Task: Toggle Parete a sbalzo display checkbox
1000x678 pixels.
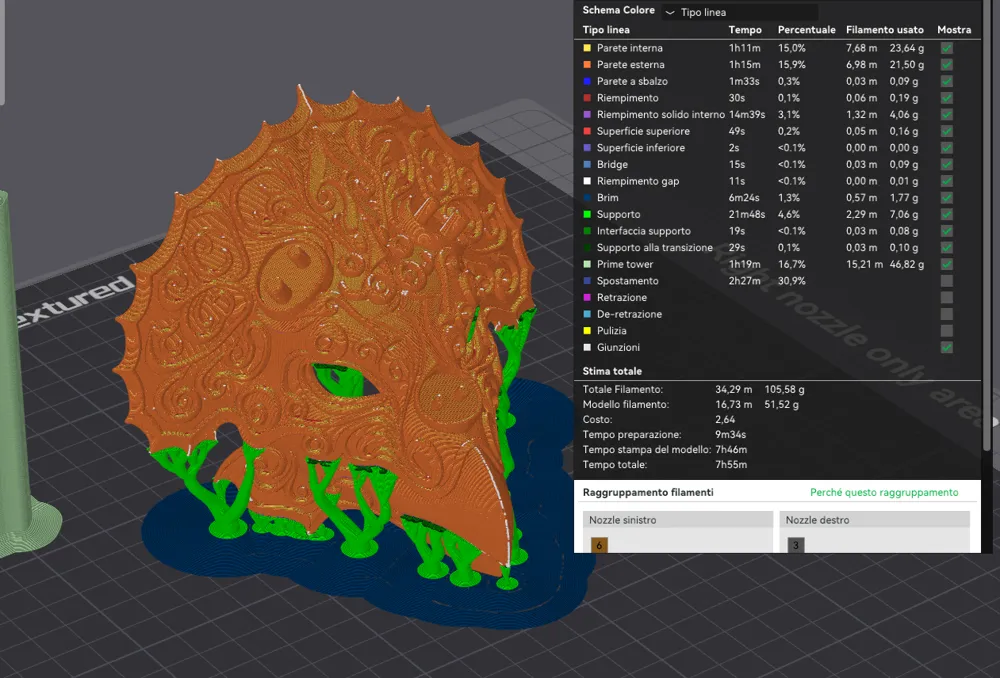Action: pyautogui.click(x=946, y=81)
